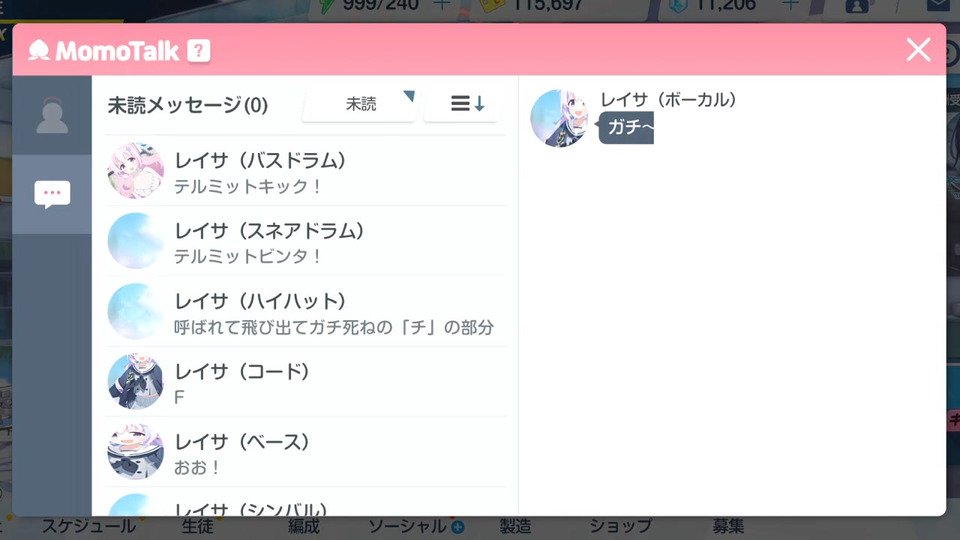Open the スケジュール menu at bottom
960x540 pixels.
pos(89,527)
